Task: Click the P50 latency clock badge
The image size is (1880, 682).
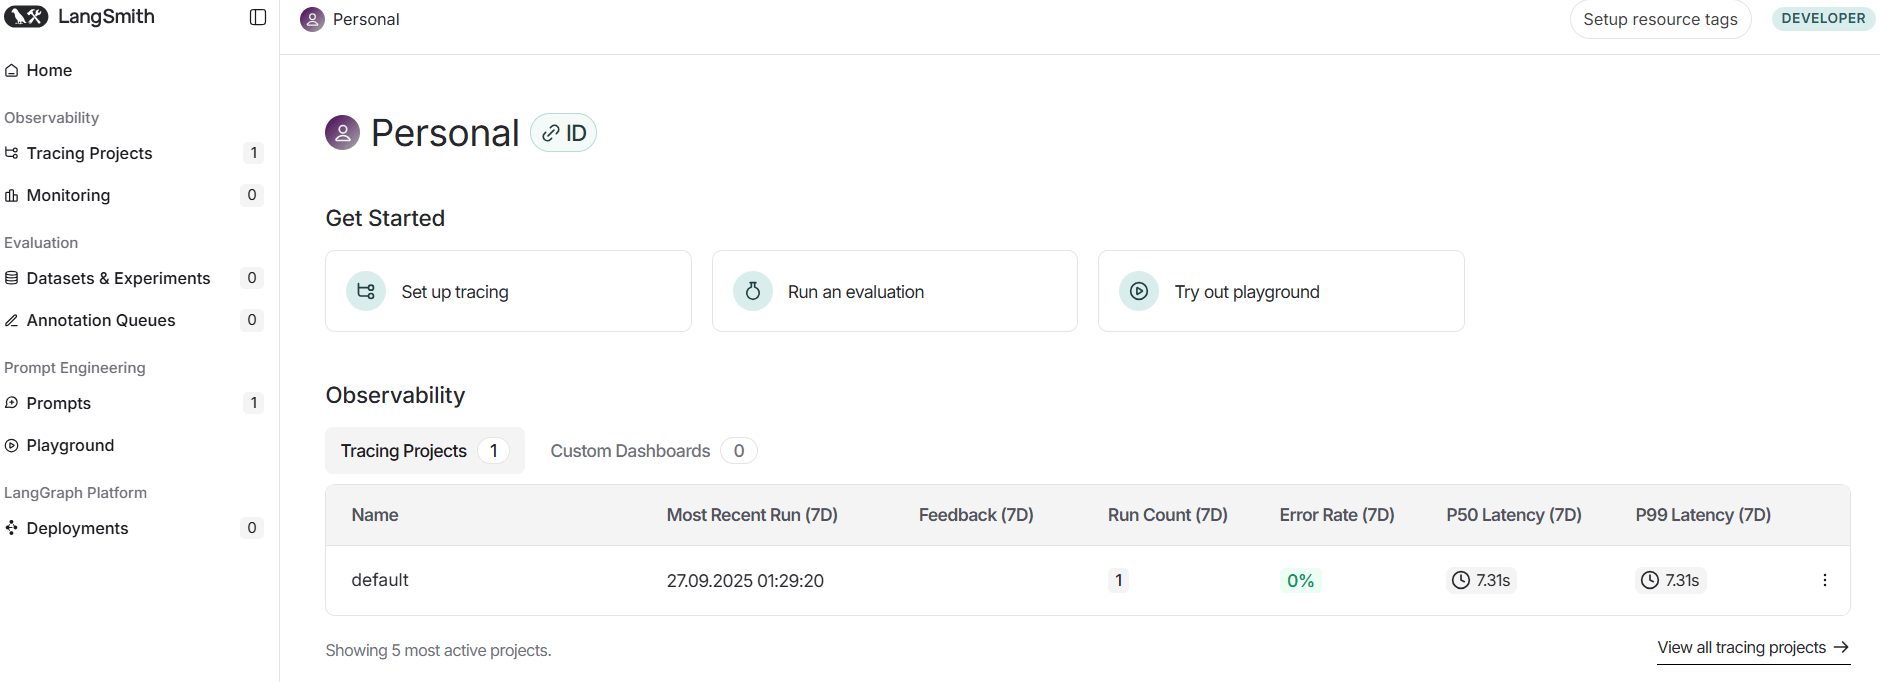Action: pyautogui.click(x=1481, y=580)
